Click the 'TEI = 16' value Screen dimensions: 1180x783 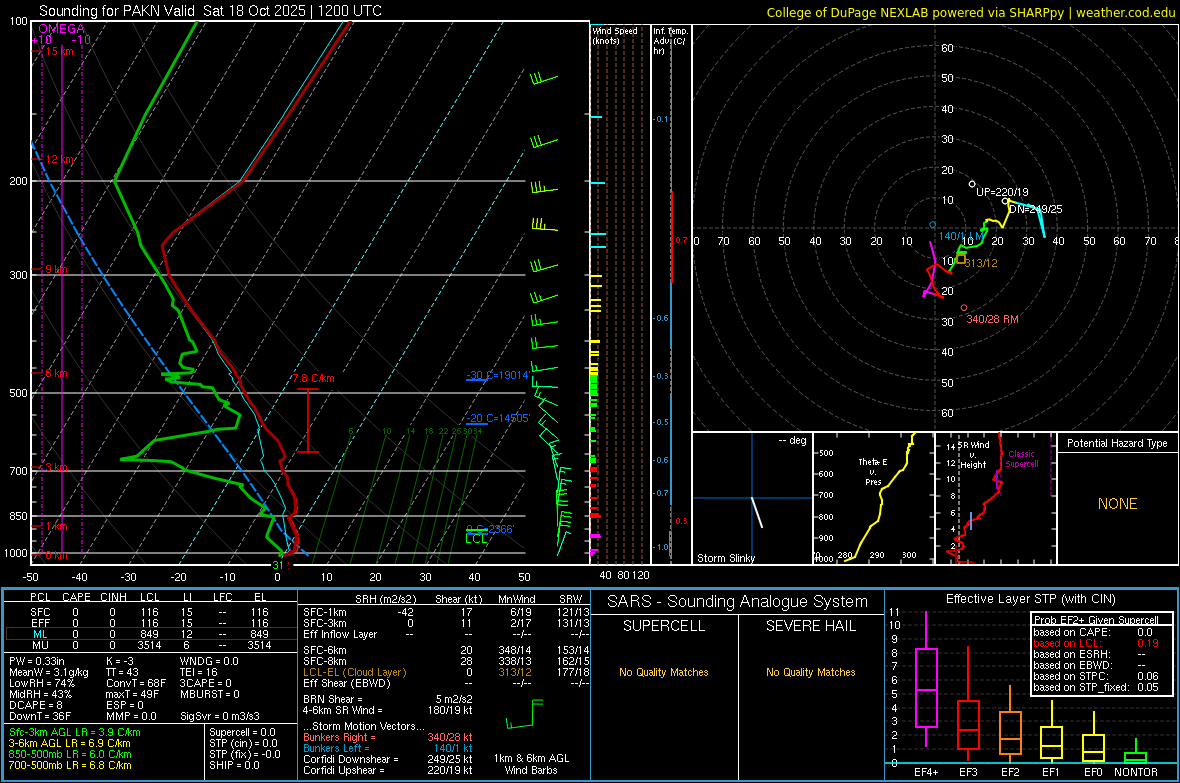coord(199,672)
